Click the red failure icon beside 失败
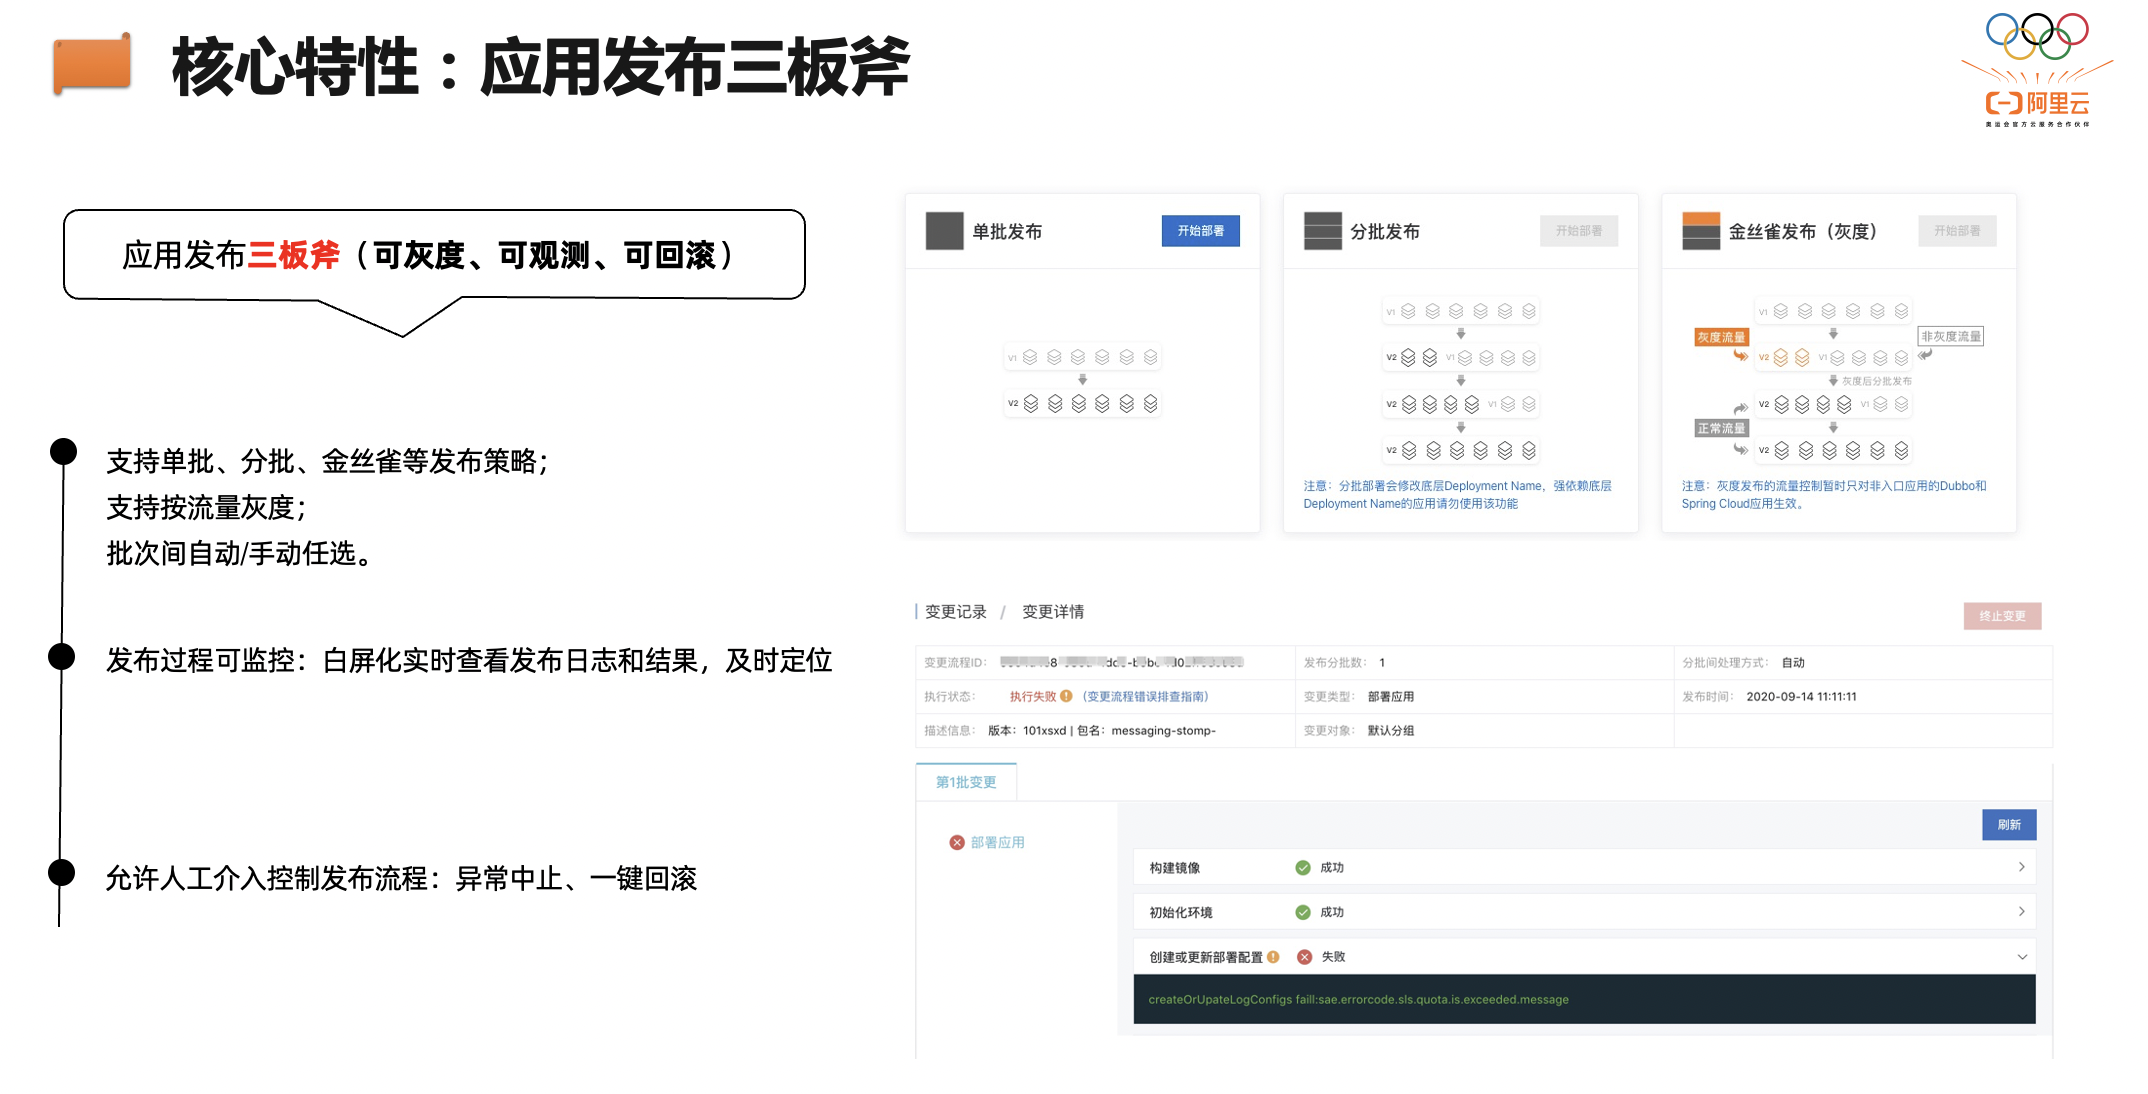Image resolution: width=2148 pixels, height=1094 pixels. [x=1304, y=957]
